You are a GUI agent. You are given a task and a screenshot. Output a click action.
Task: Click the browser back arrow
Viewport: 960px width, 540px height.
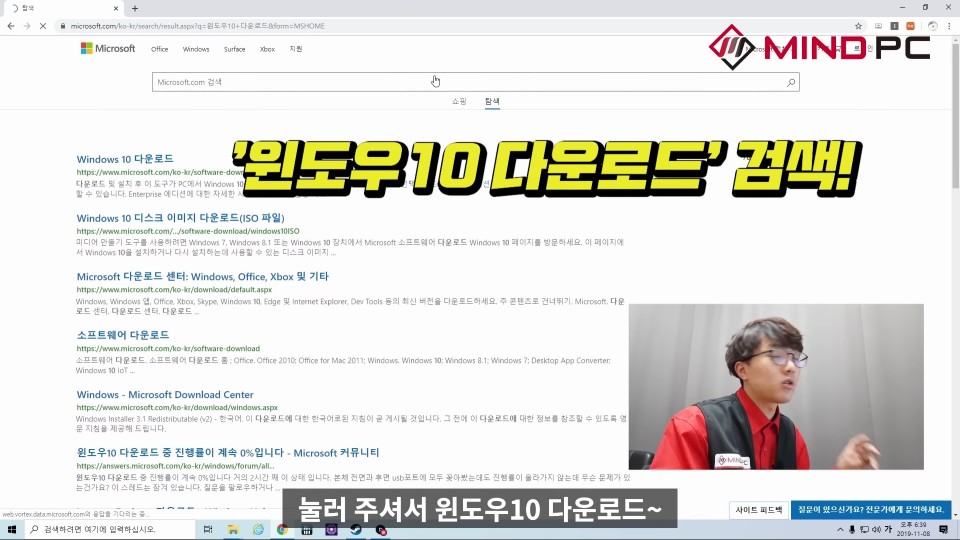11,26
